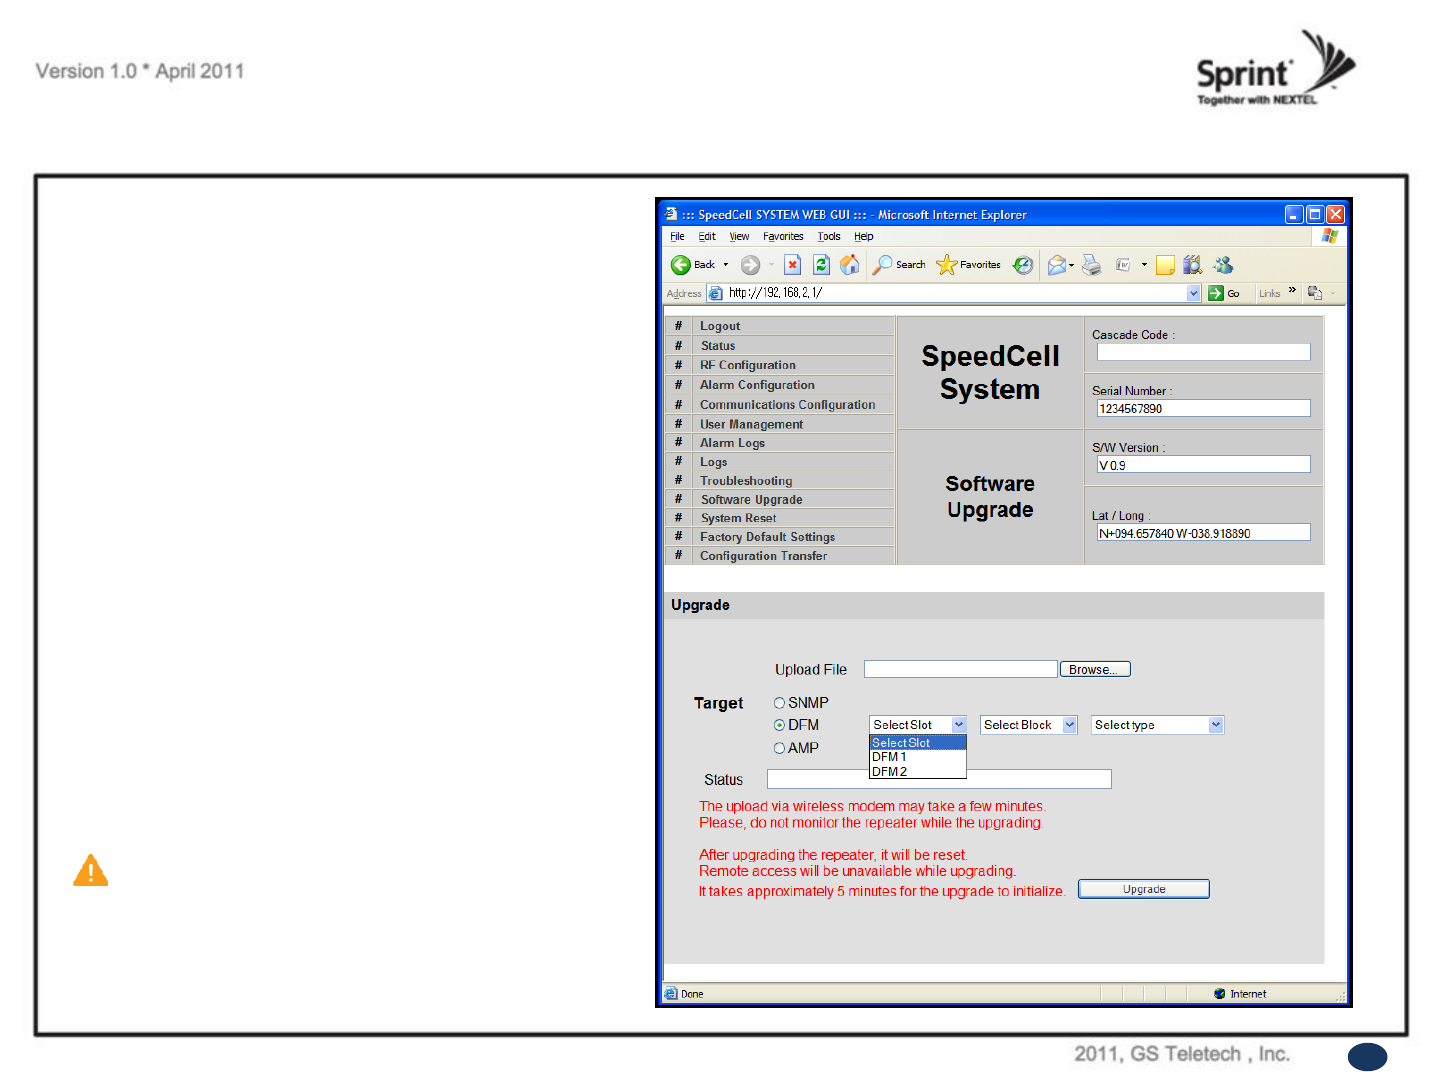Open the Mail button dropdown arrow

pyautogui.click(x=1072, y=265)
